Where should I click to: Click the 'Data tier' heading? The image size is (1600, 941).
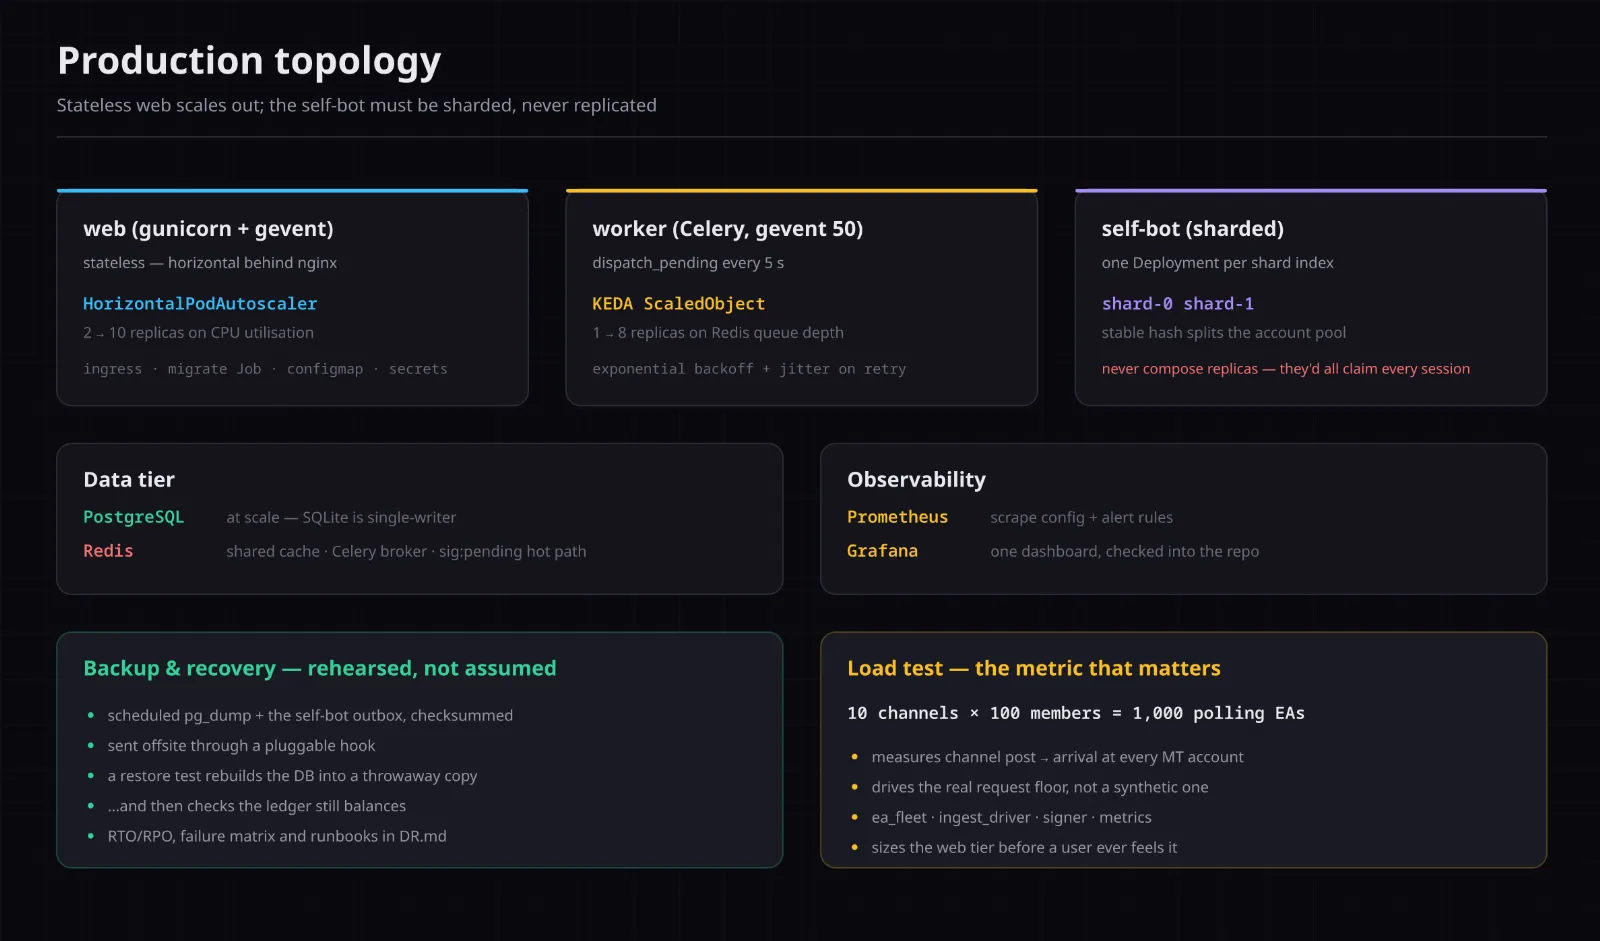click(129, 480)
